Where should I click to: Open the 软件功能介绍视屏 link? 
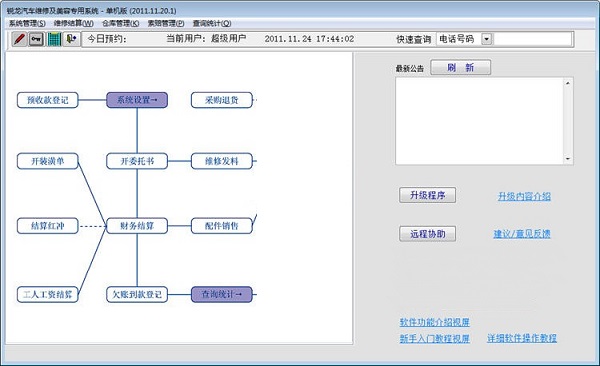click(434, 322)
